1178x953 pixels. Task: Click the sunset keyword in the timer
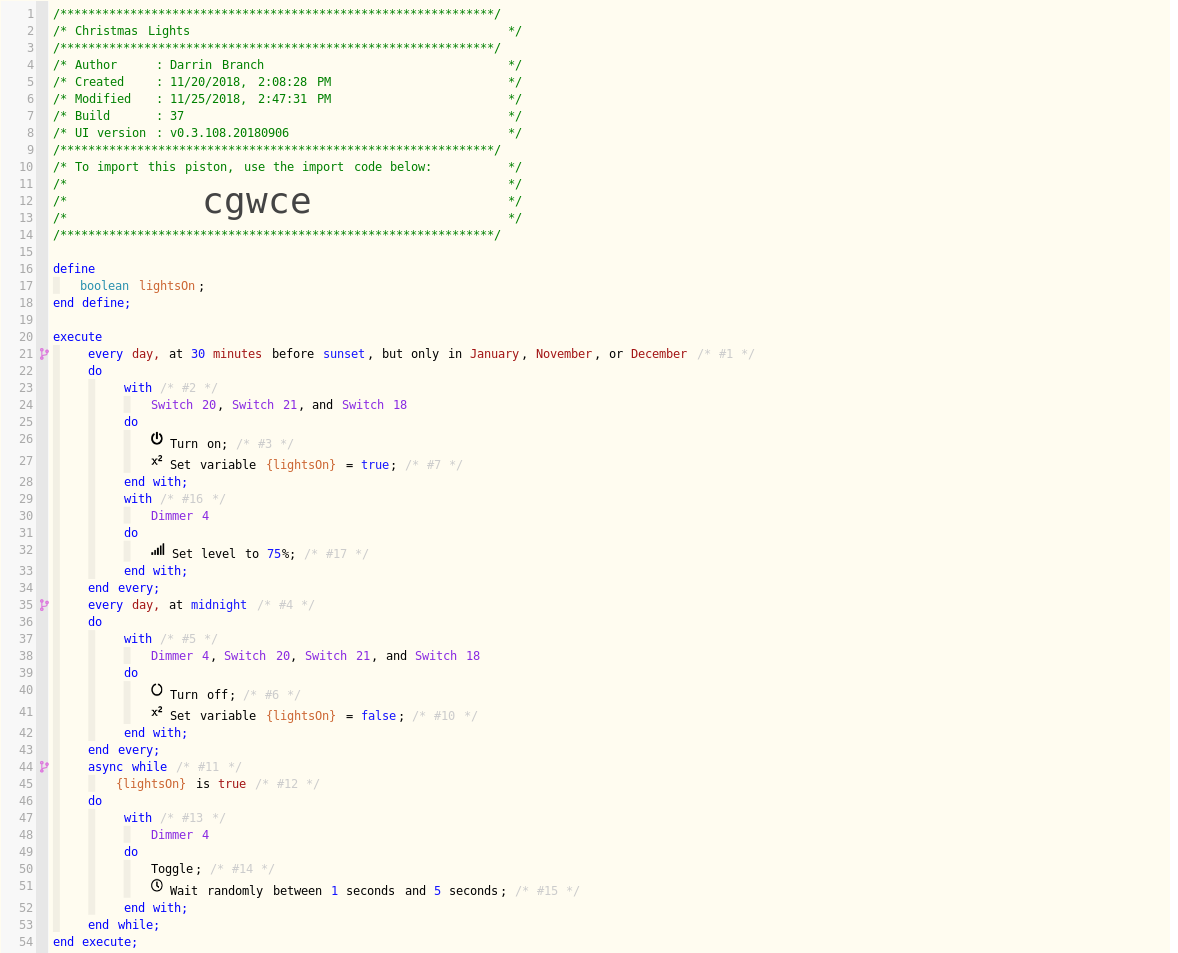tap(344, 354)
